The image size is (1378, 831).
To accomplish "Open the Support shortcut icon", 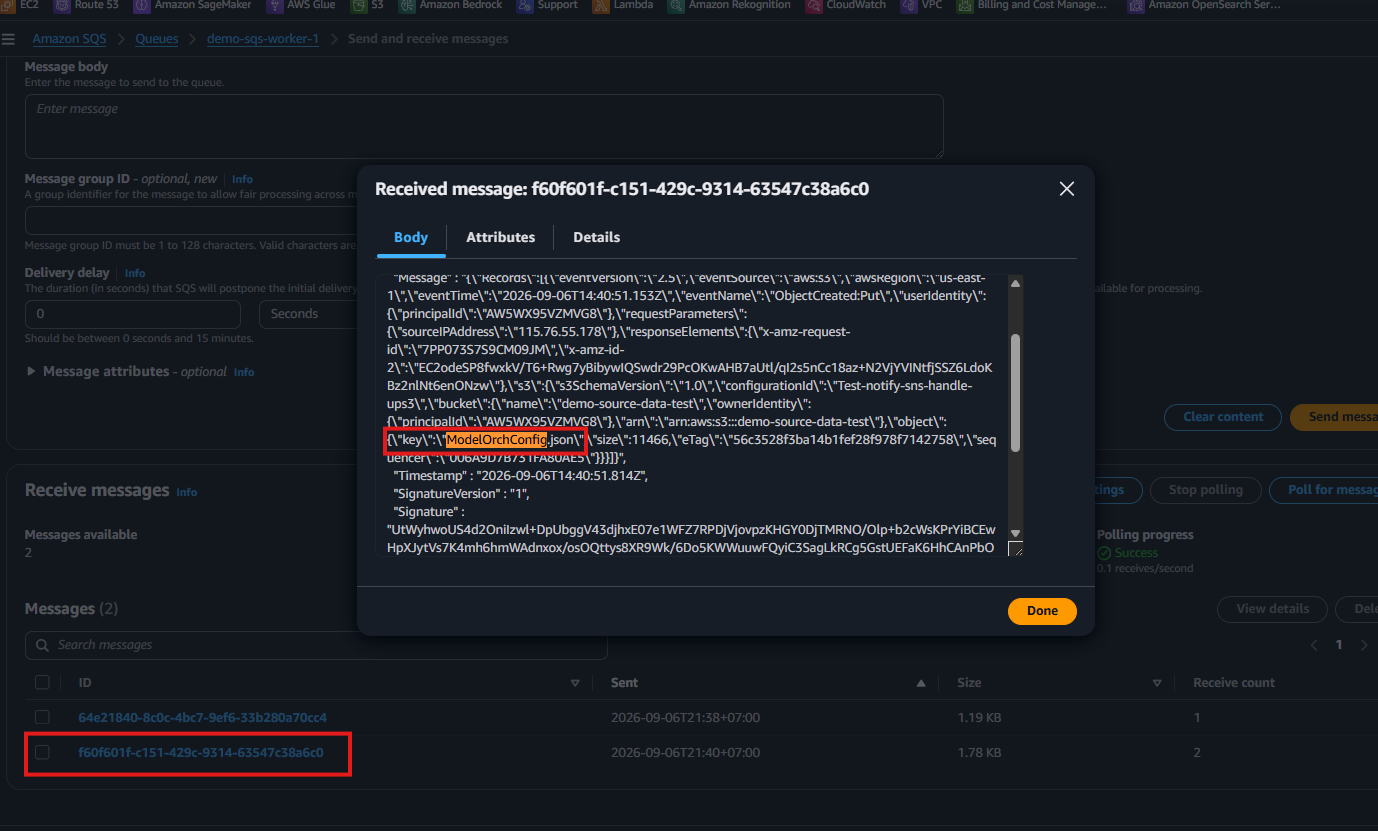I will point(525,5).
